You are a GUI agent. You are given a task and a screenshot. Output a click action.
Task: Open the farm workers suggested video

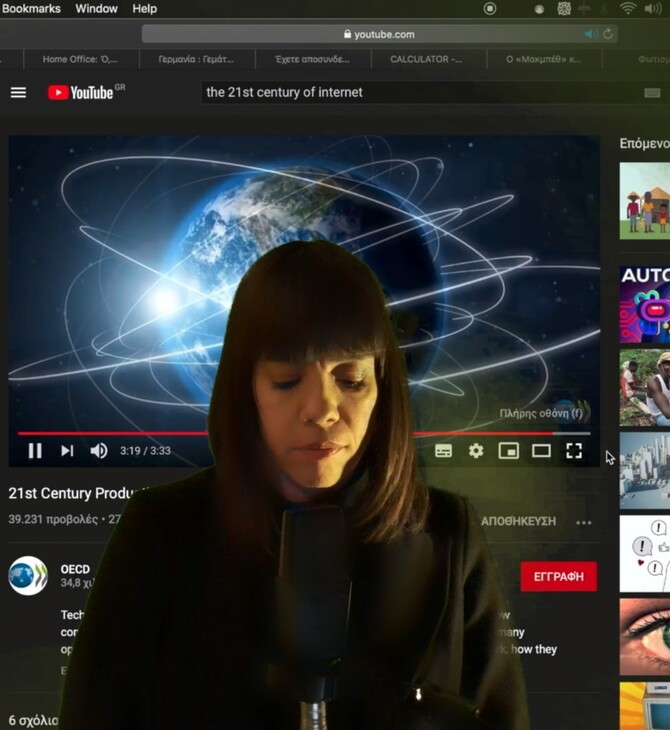pyautogui.click(x=644, y=388)
